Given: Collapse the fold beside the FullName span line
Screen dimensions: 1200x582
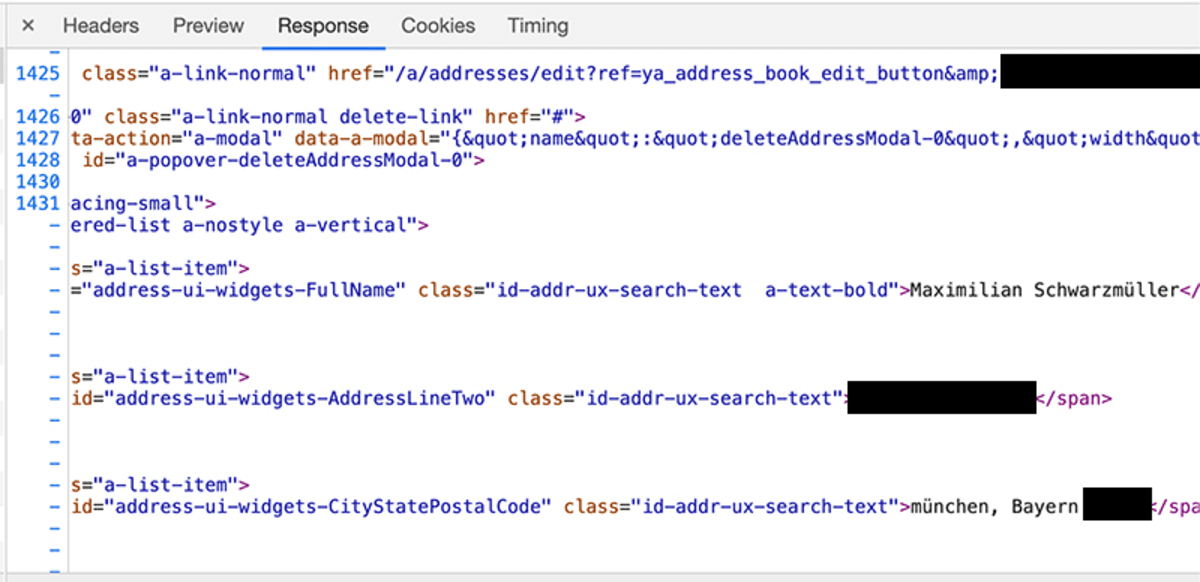Looking at the screenshot, I should click(55, 289).
